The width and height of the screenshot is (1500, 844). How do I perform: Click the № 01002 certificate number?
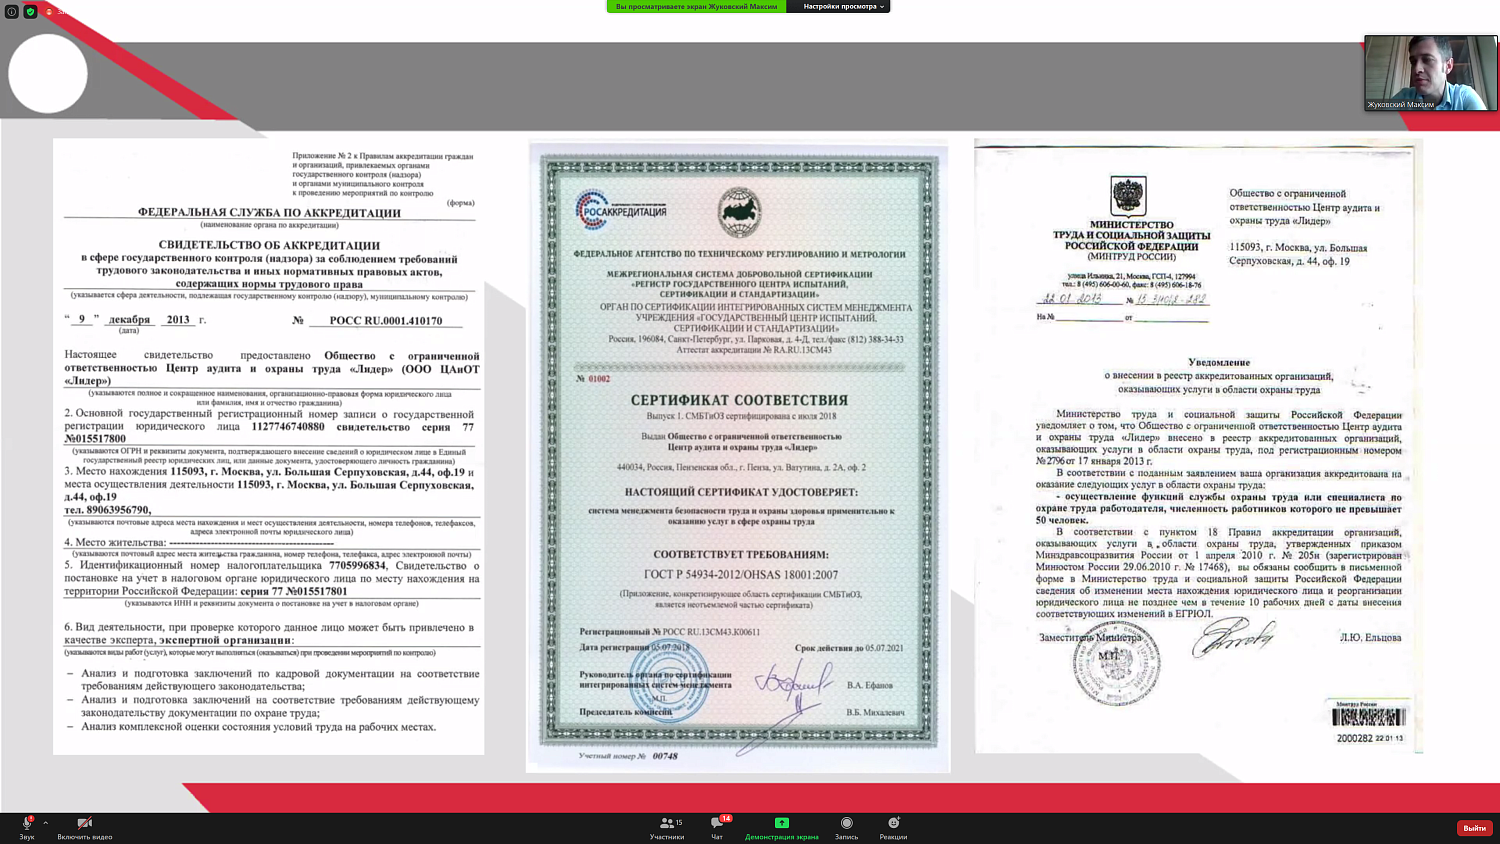coord(593,379)
